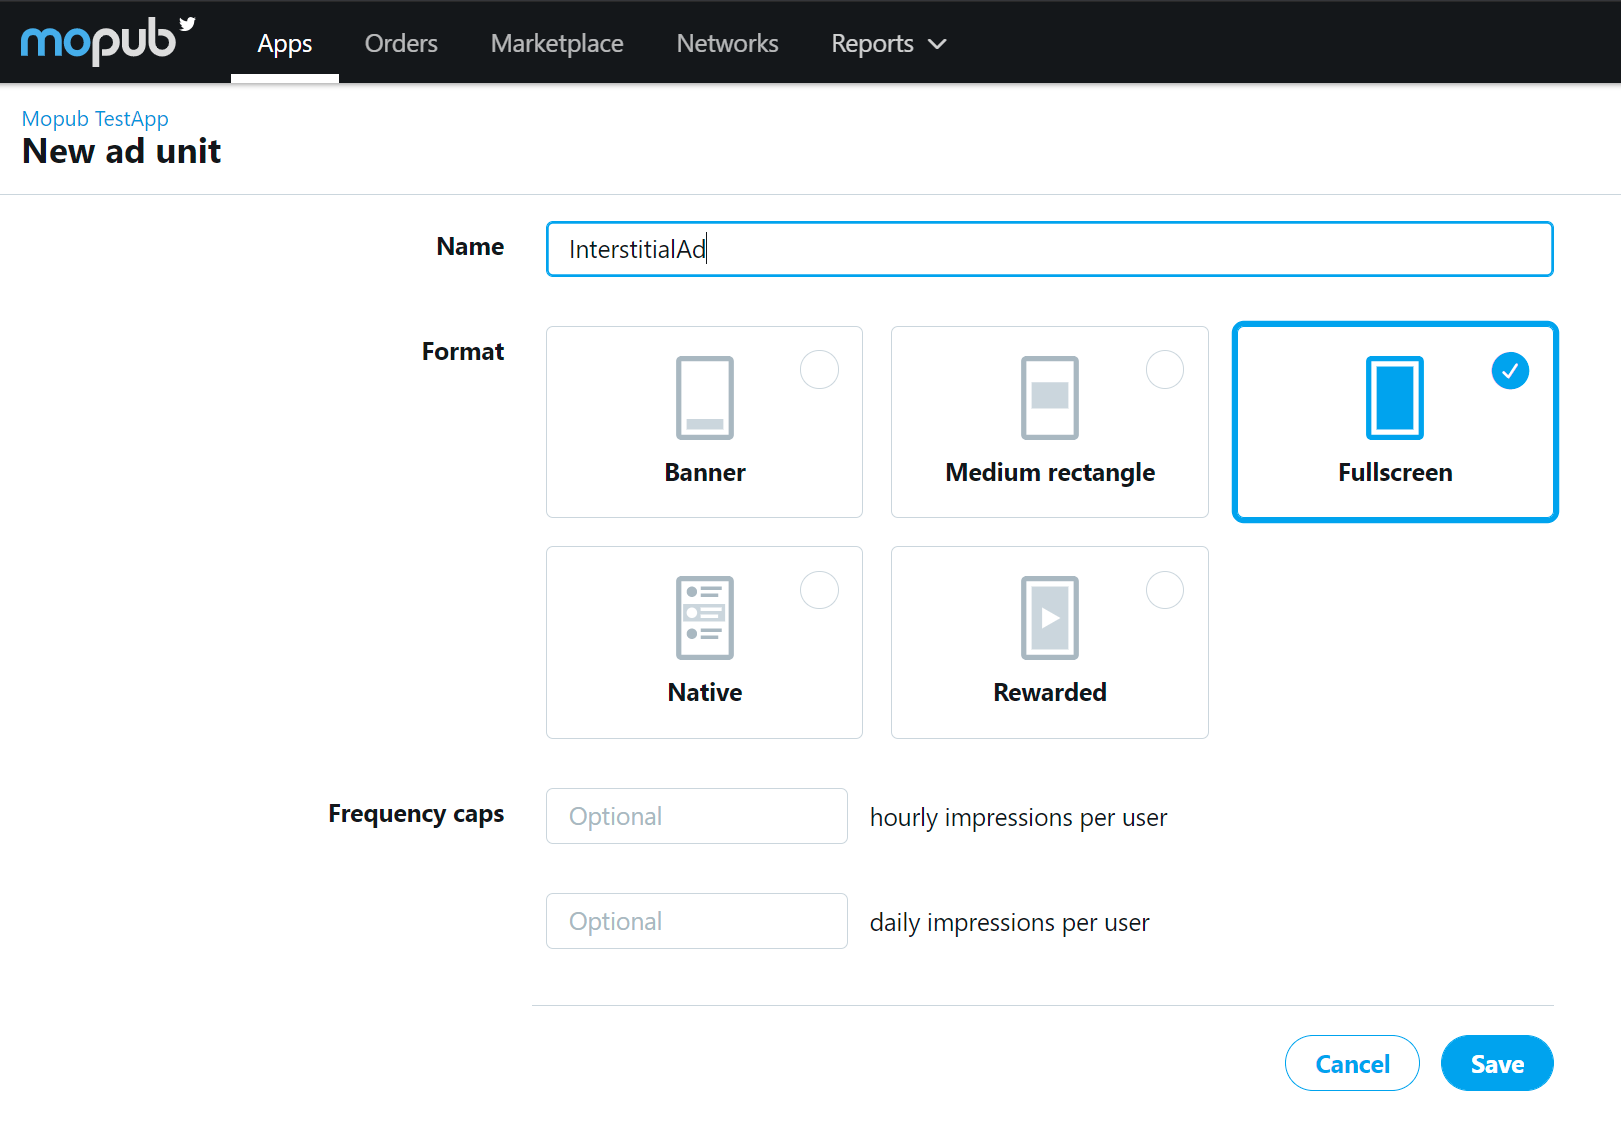
Task: Click the Cancel button
Action: 1352,1063
